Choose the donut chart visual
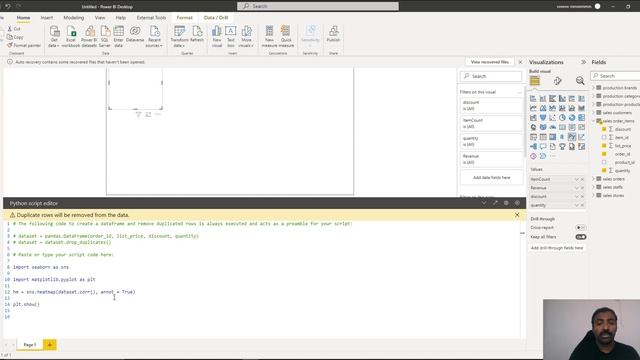The image size is (640, 360). click(x=572, y=118)
